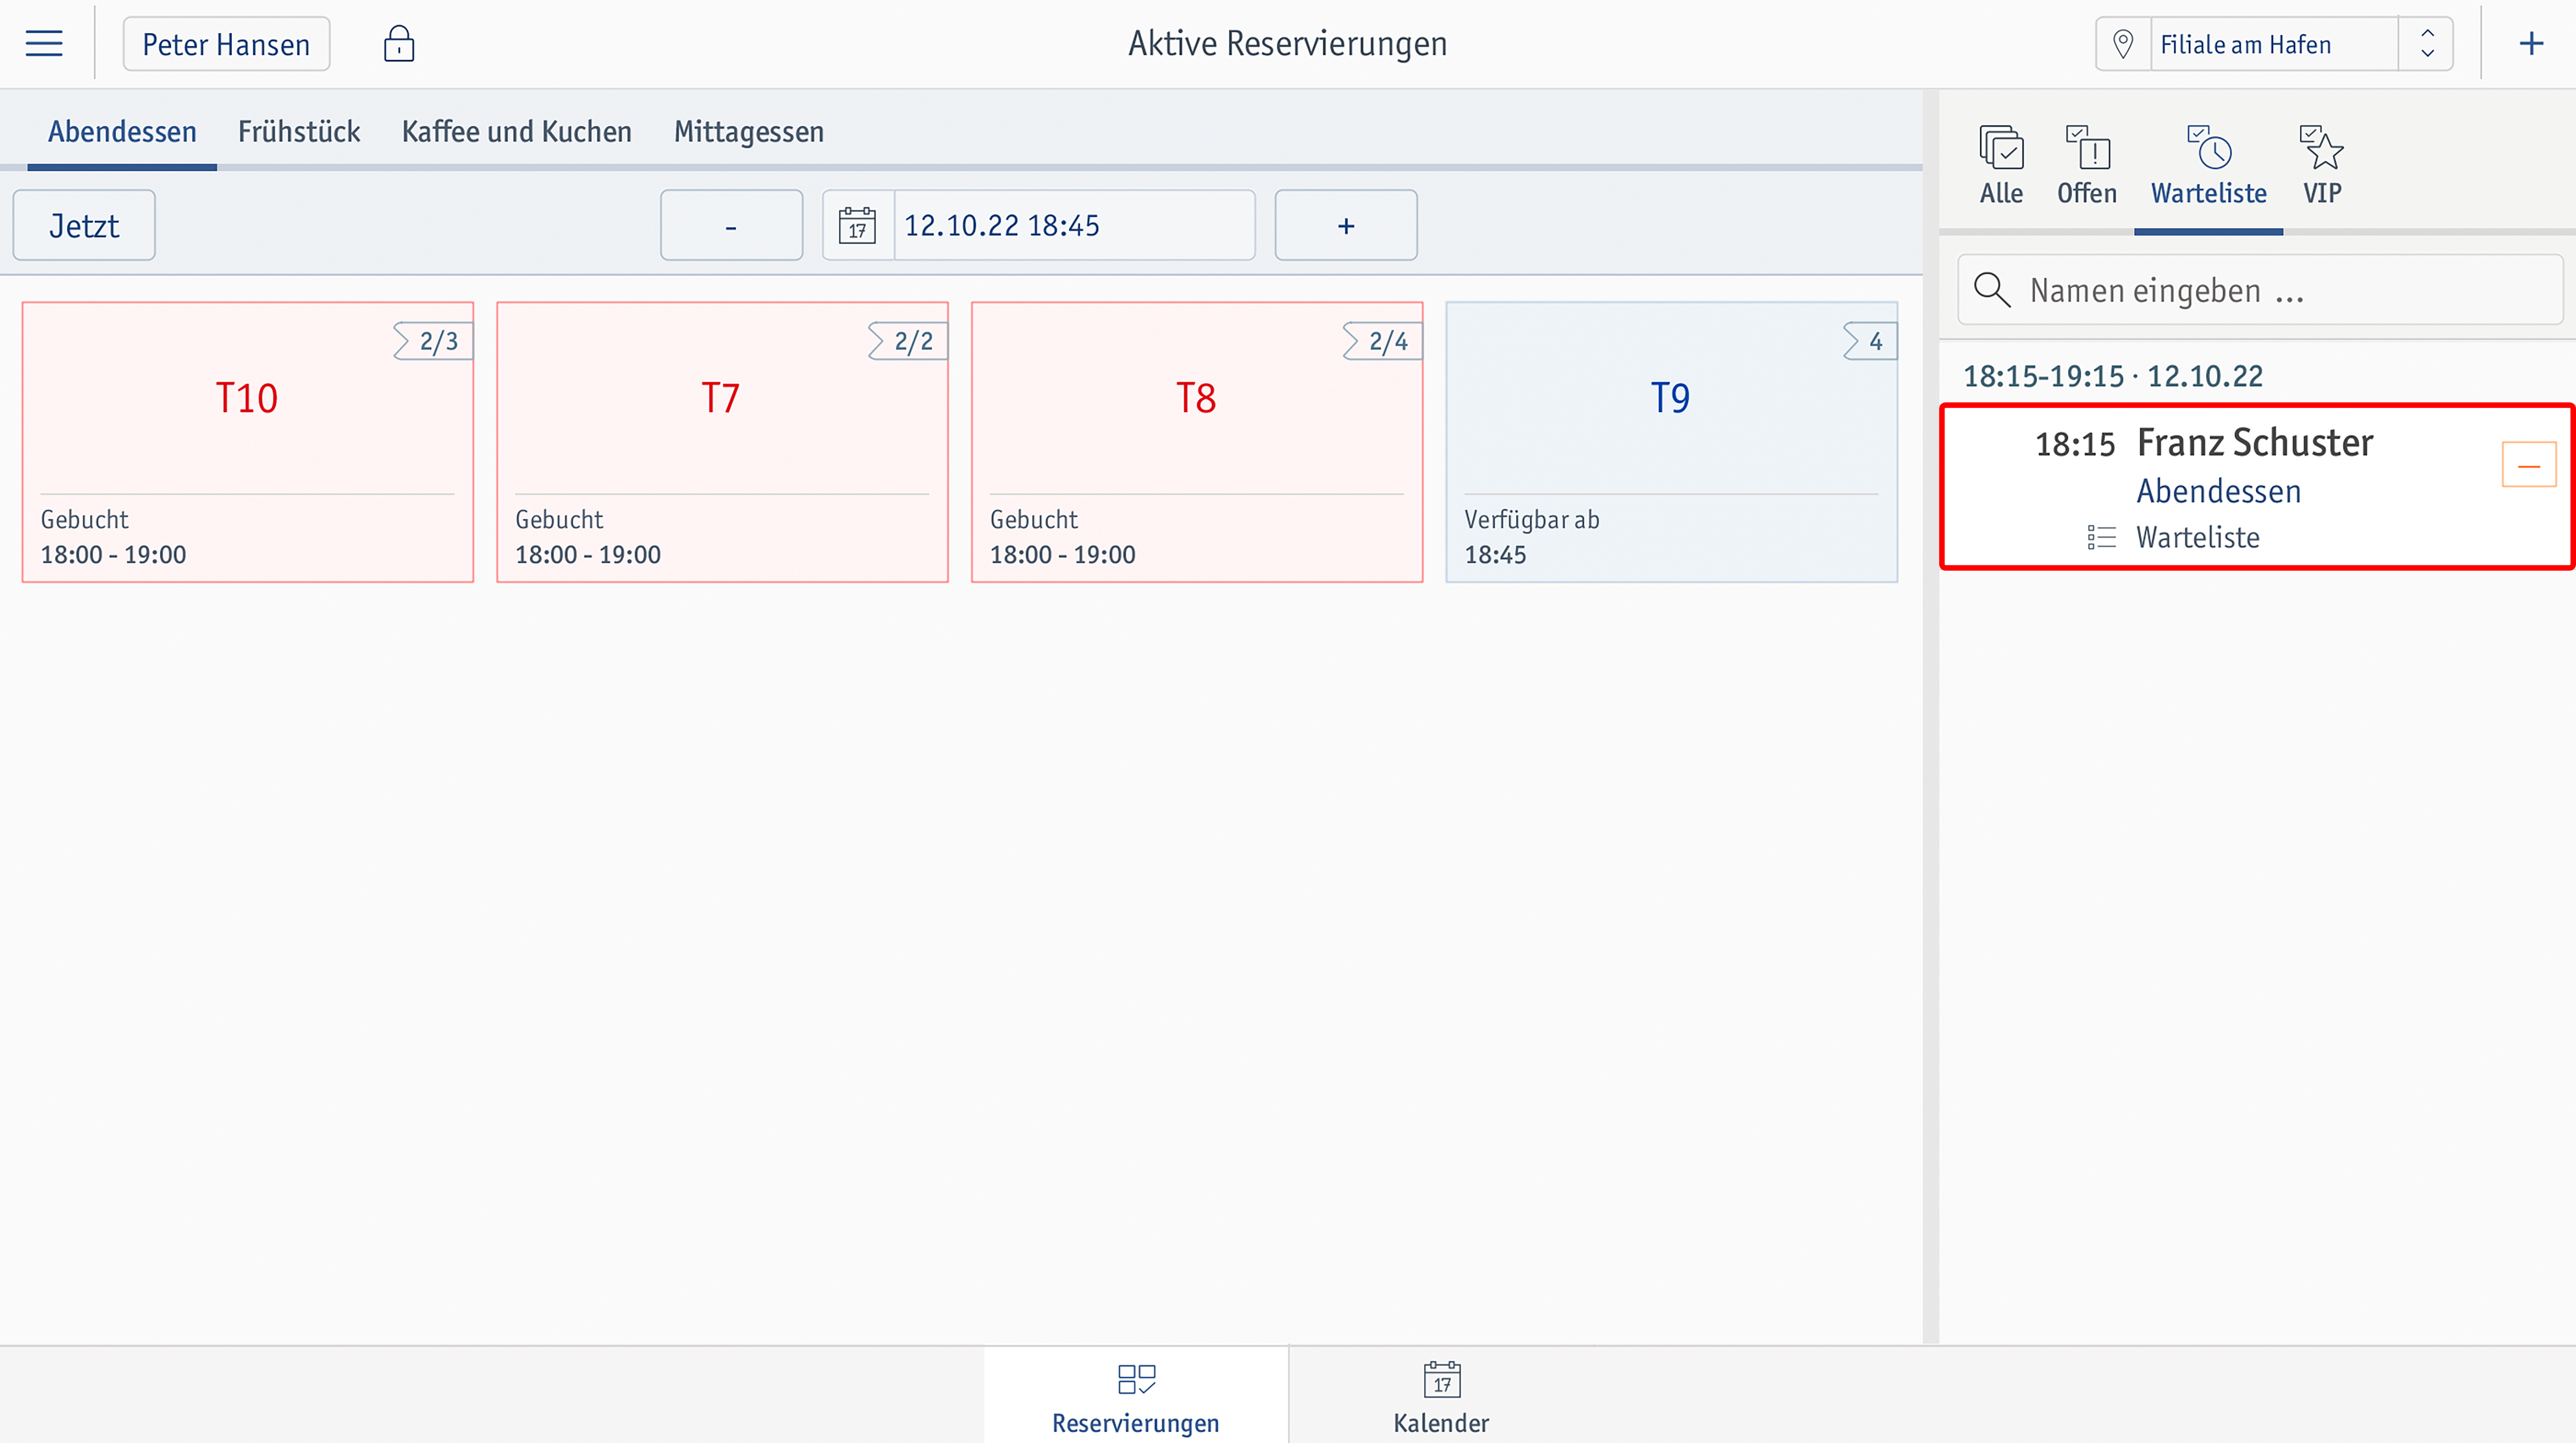Click the Alle filter icon
This screenshot has width=2576, height=1443.
pyautogui.click(x=2001, y=148)
